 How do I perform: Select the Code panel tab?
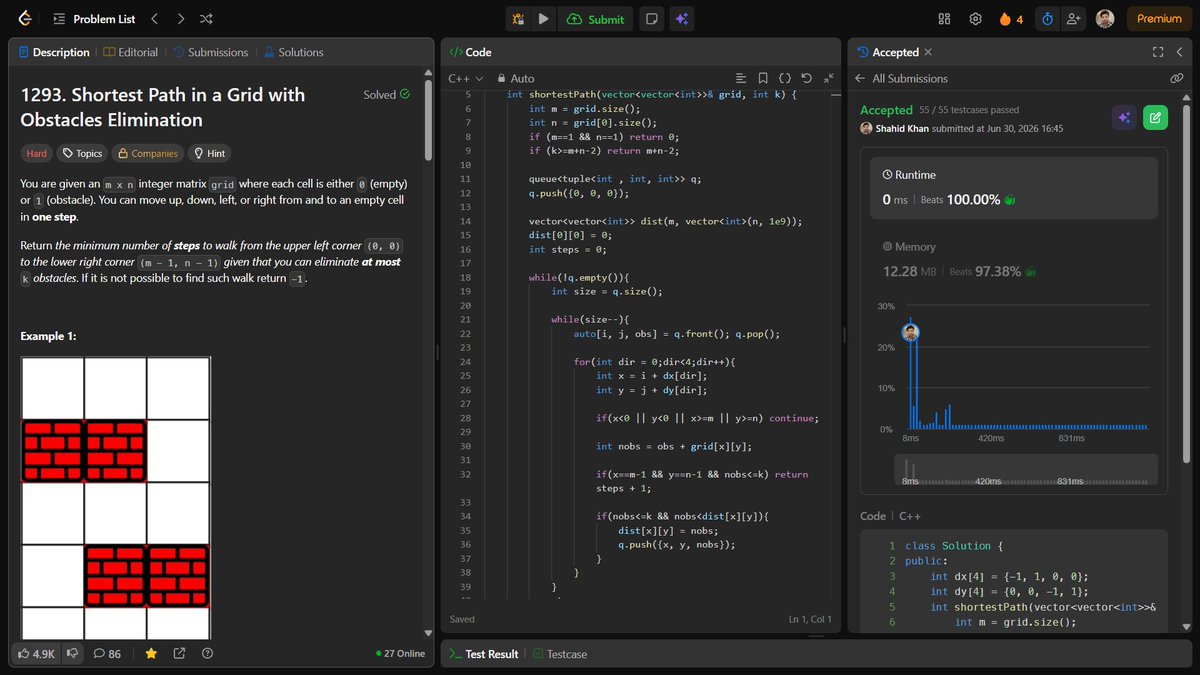470,52
